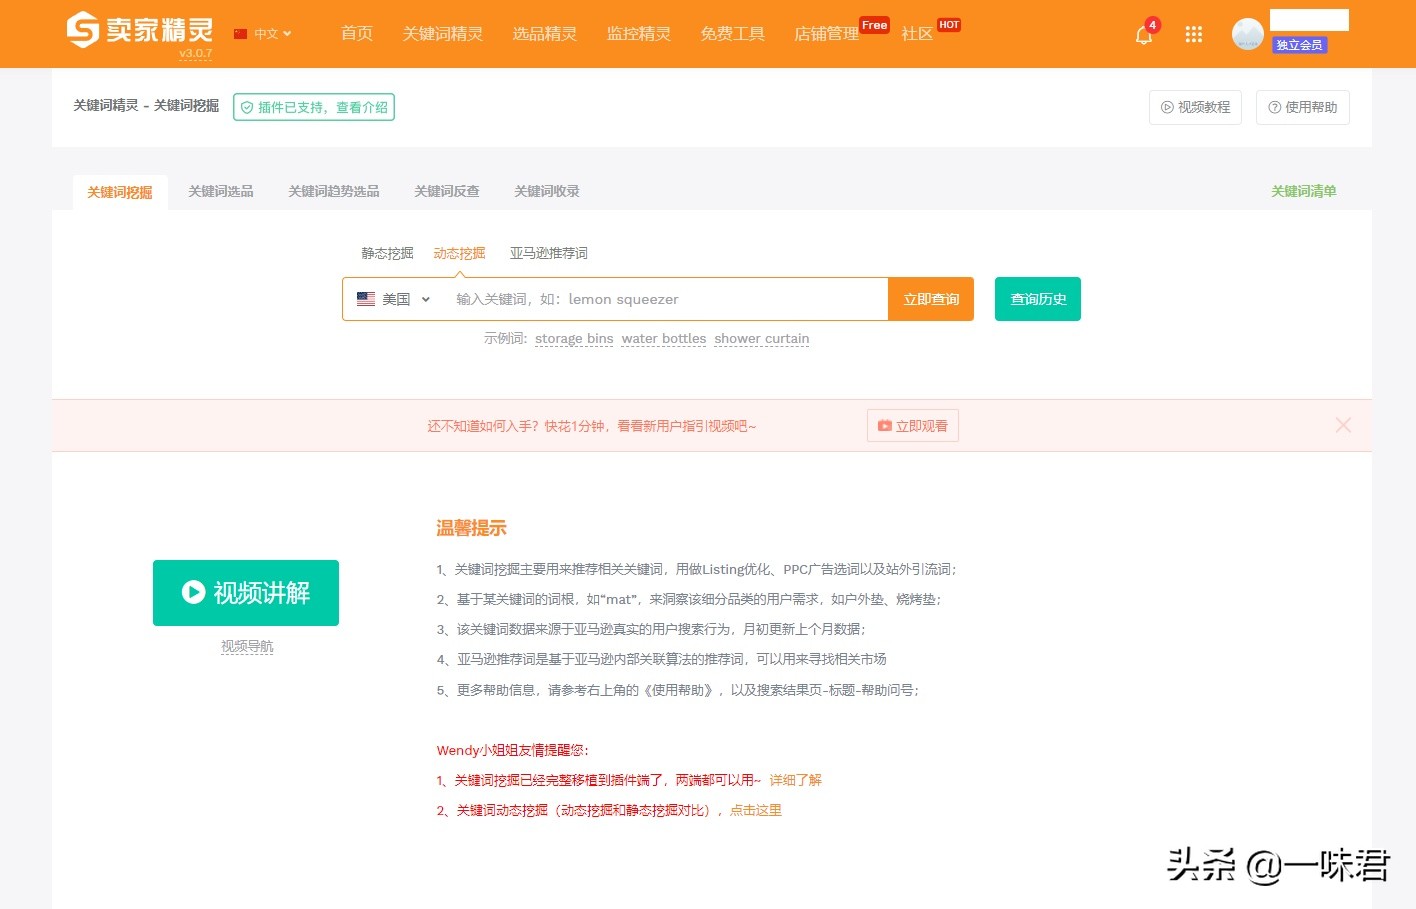
Task: Click the US flag in the country selector
Action: (366, 299)
